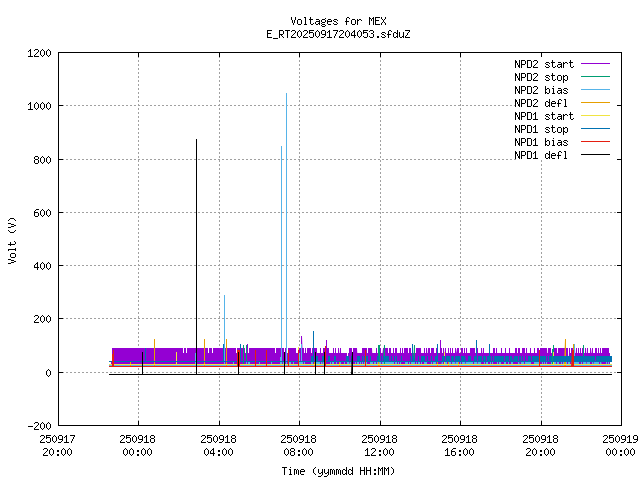Click the small blue spike near 290 V
This screenshot has height=480, width=640.
tap(224, 297)
